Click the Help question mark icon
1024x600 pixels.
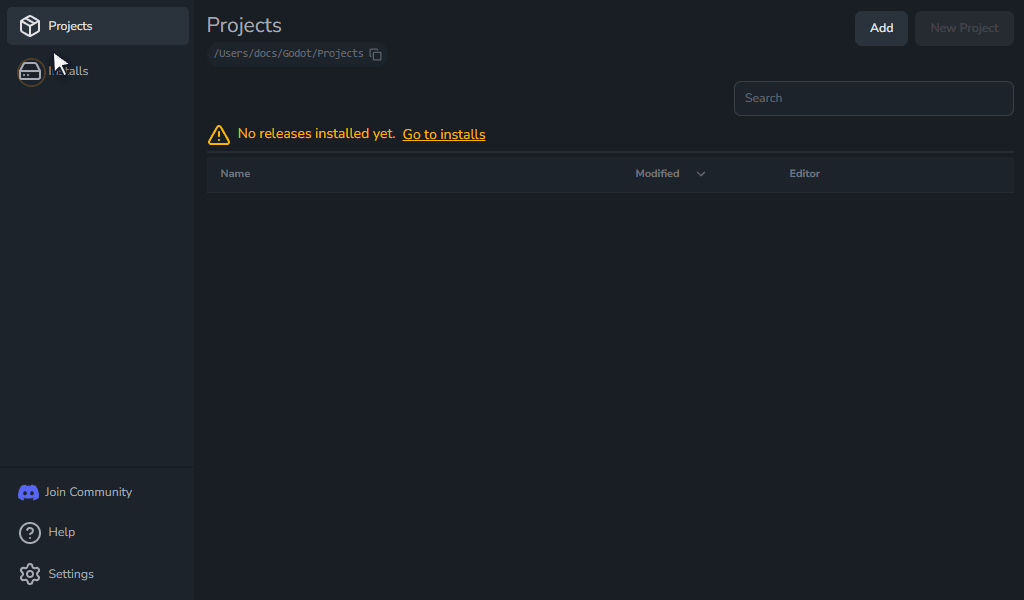point(29,533)
